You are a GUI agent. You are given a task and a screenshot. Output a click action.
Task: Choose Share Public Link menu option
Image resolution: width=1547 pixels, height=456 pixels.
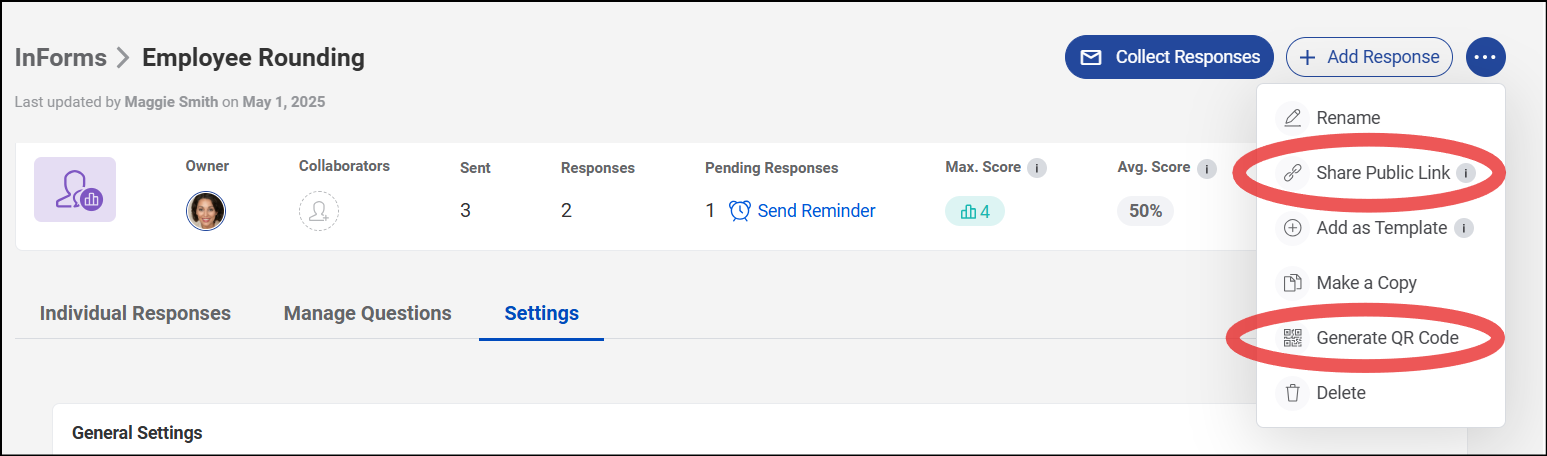(1380, 173)
